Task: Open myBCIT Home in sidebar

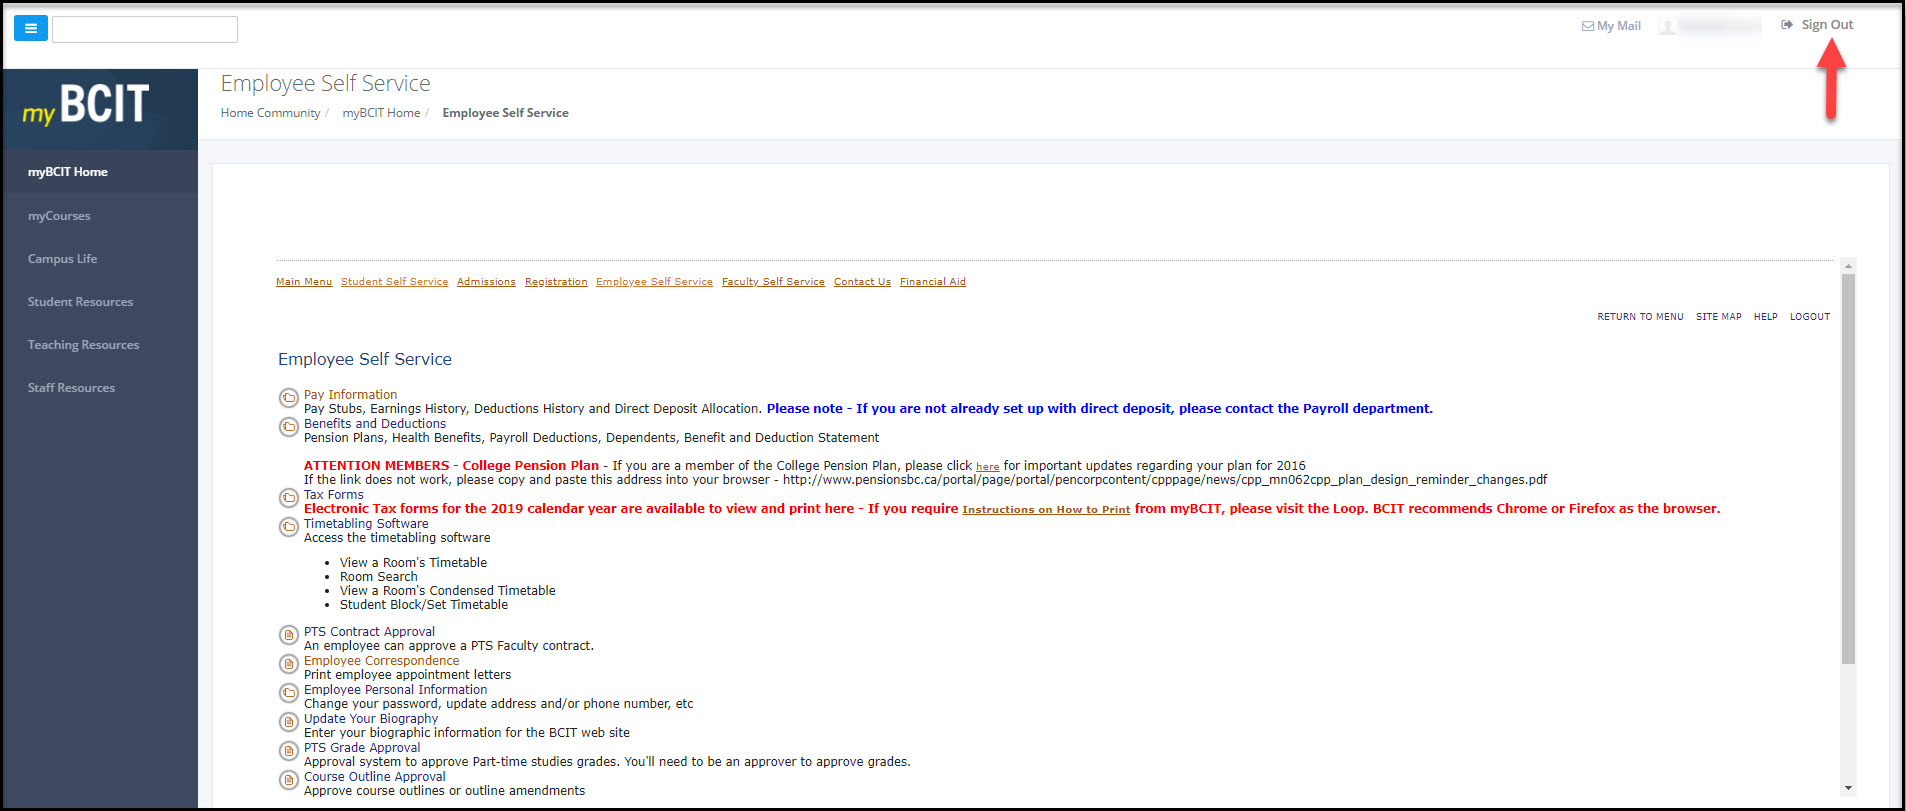Action: coord(68,172)
